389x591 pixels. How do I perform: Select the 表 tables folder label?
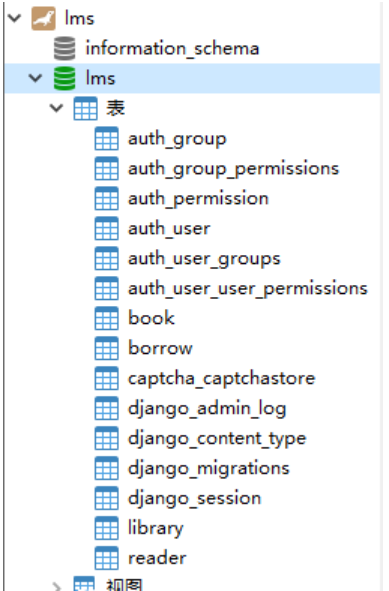click(x=115, y=108)
